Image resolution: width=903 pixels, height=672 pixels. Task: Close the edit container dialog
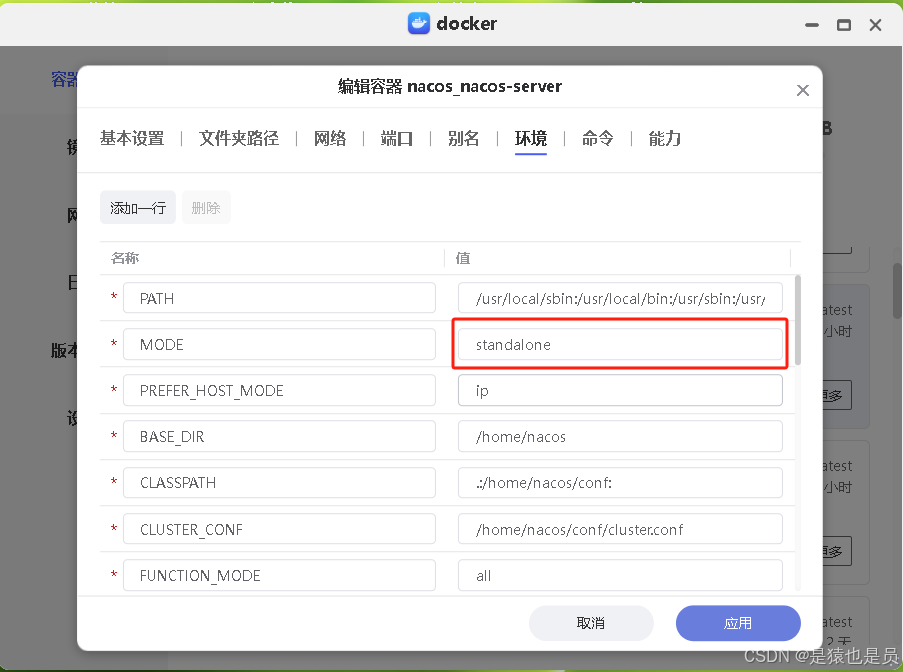click(802, 90)
